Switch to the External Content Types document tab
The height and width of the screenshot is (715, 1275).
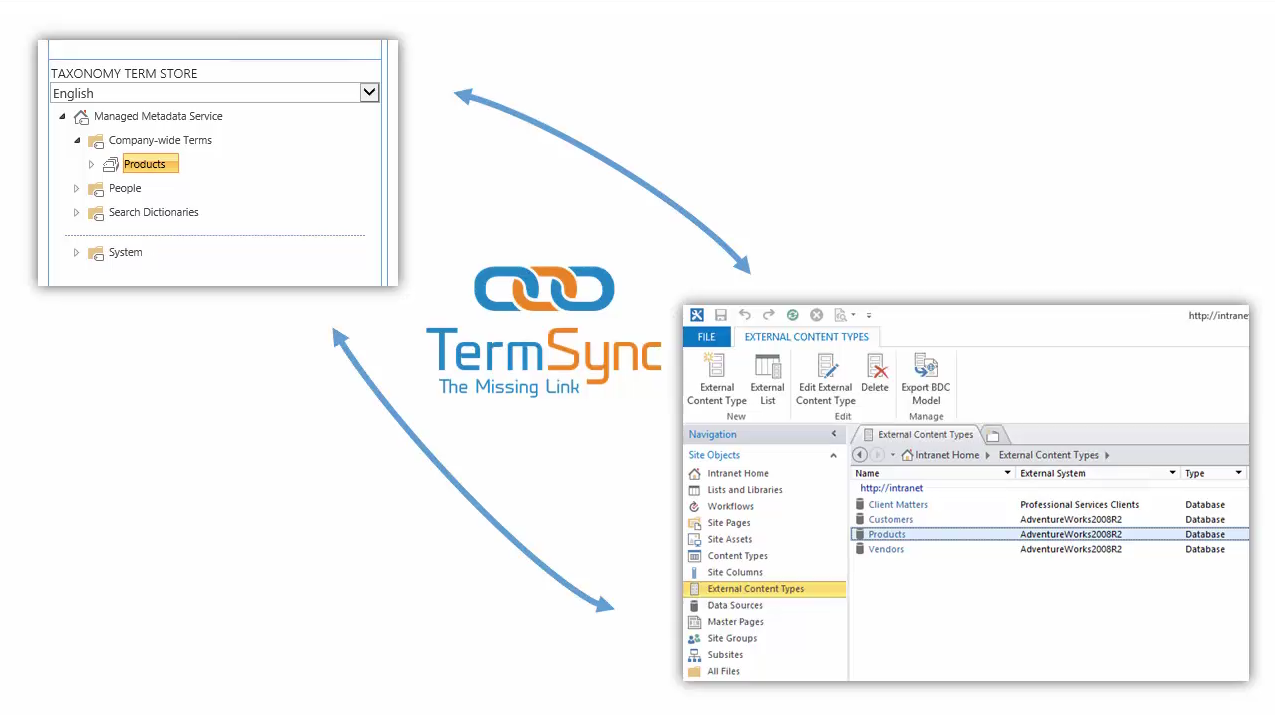pyautogui.click(x=918, y=435)
